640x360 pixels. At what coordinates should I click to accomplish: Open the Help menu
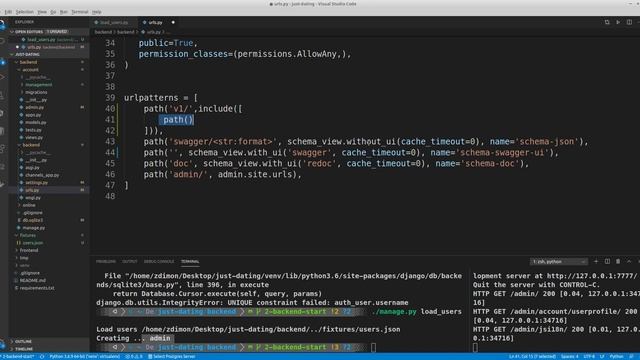click(x=96, y=12)
